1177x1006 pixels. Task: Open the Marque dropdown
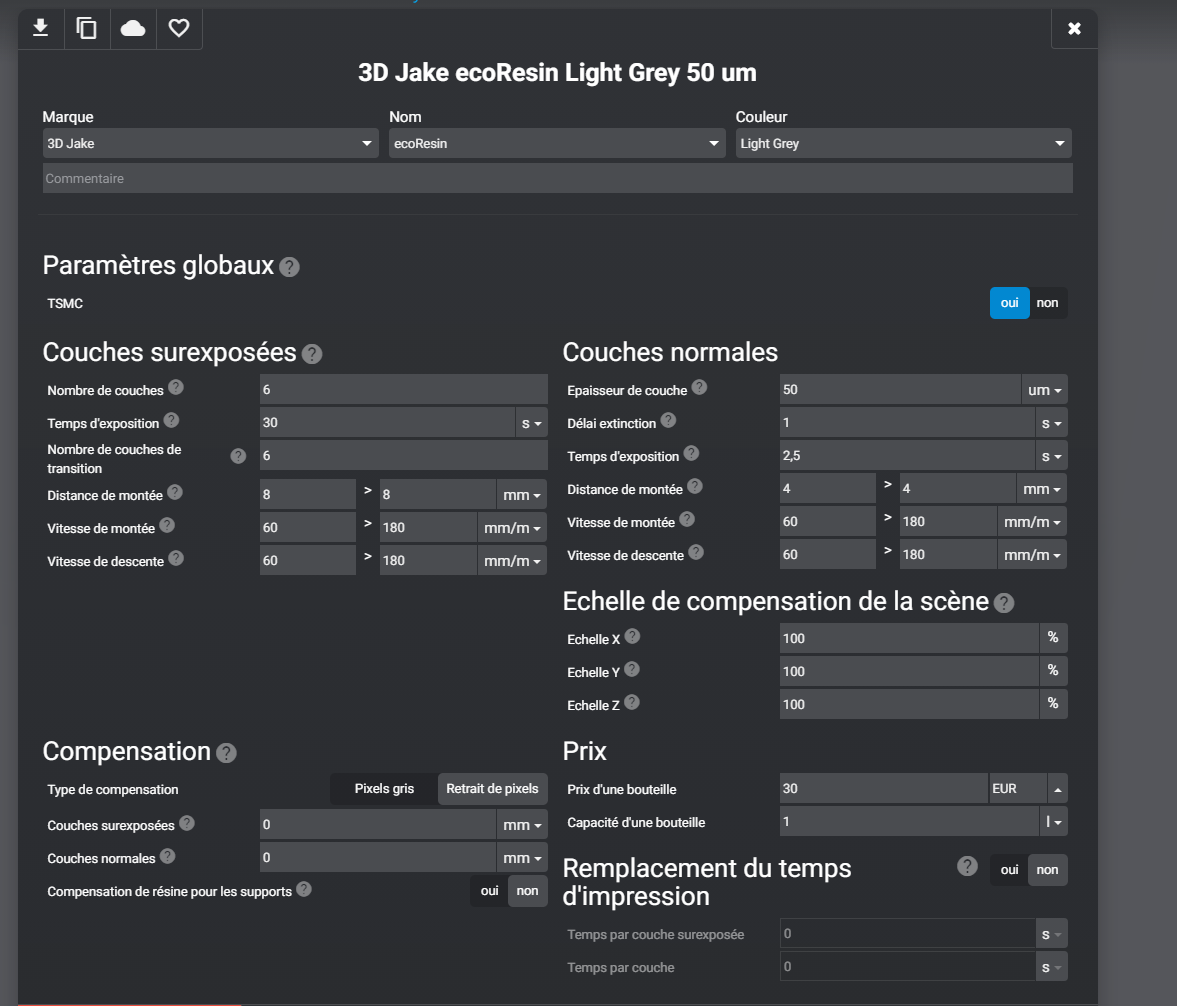pos(211,143)
